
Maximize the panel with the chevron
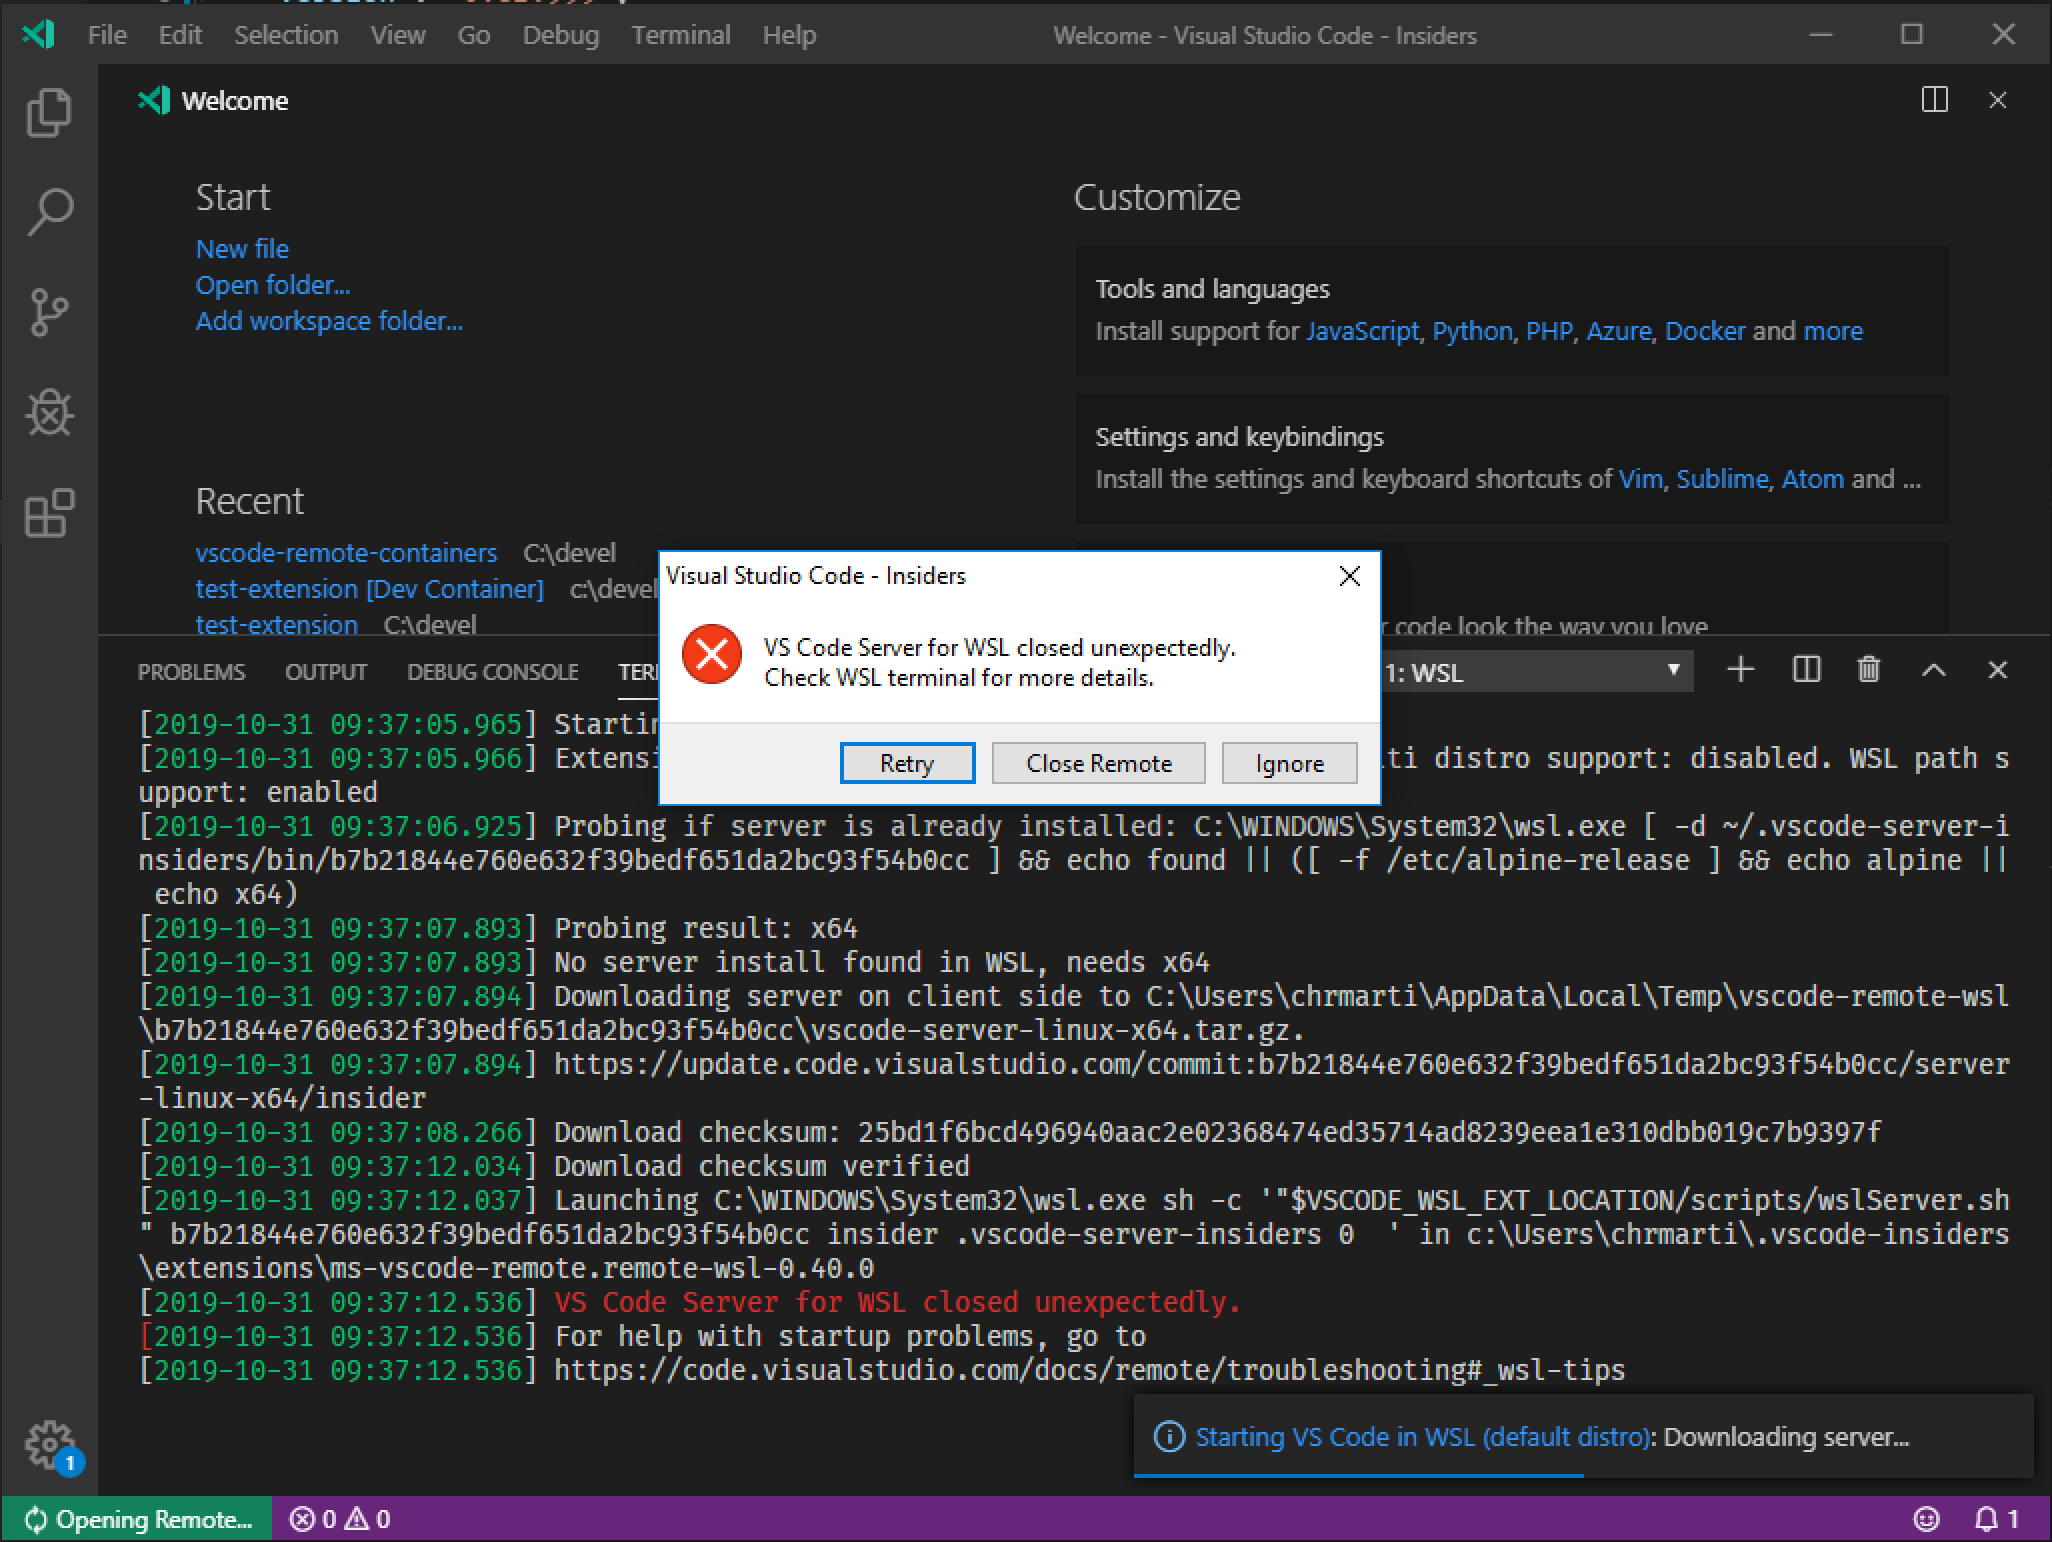click(1932, 671)
